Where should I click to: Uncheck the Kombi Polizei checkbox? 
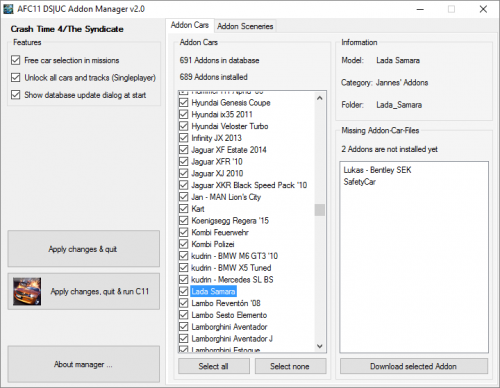click(x=184, y=244)
